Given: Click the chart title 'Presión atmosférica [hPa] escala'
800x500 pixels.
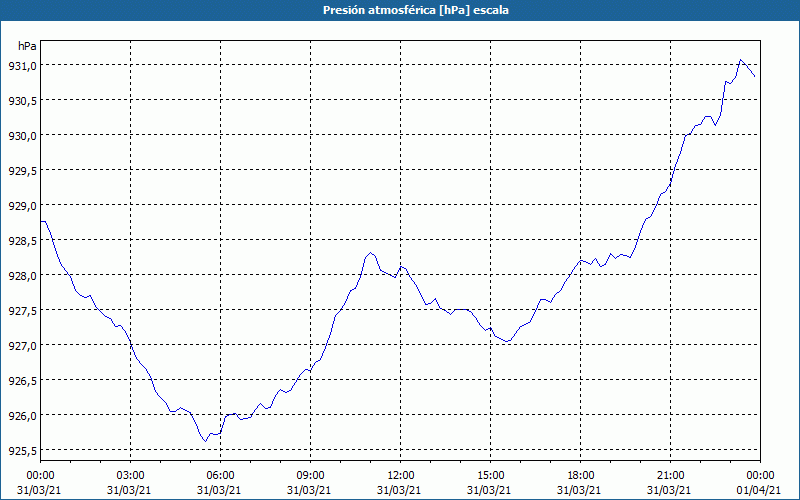Looking at the screenshot, I should coord(415,10).
